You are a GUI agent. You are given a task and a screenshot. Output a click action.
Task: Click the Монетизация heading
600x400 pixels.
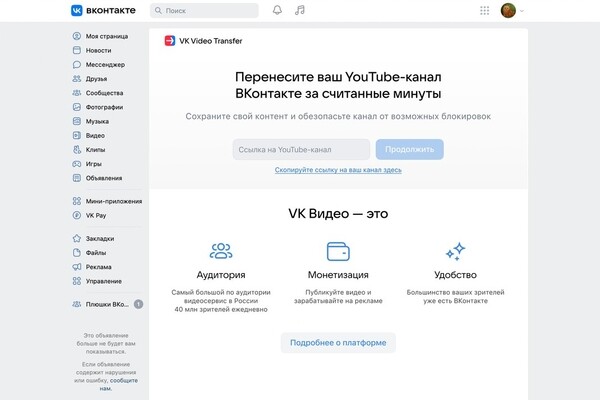[338, 274]
